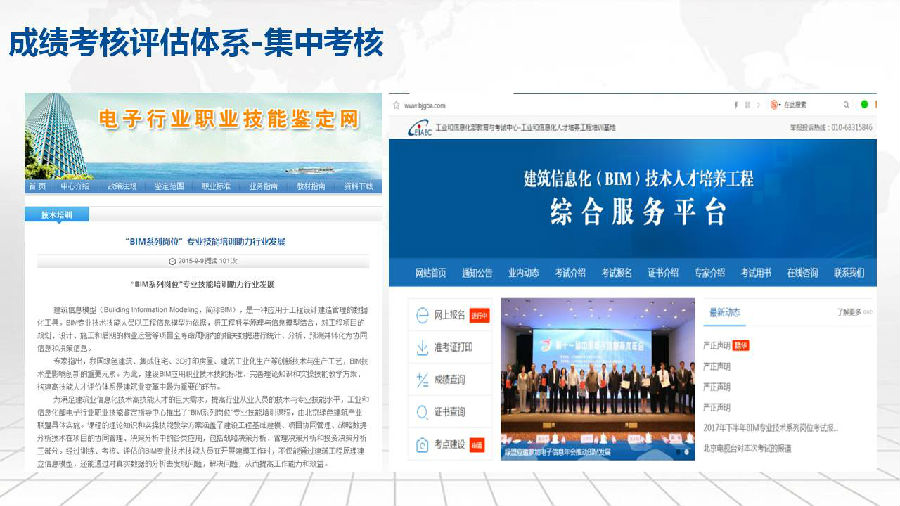Click the clock icon next to article date
The width and height of the screenshot is (900, 506).
point(172,261)
